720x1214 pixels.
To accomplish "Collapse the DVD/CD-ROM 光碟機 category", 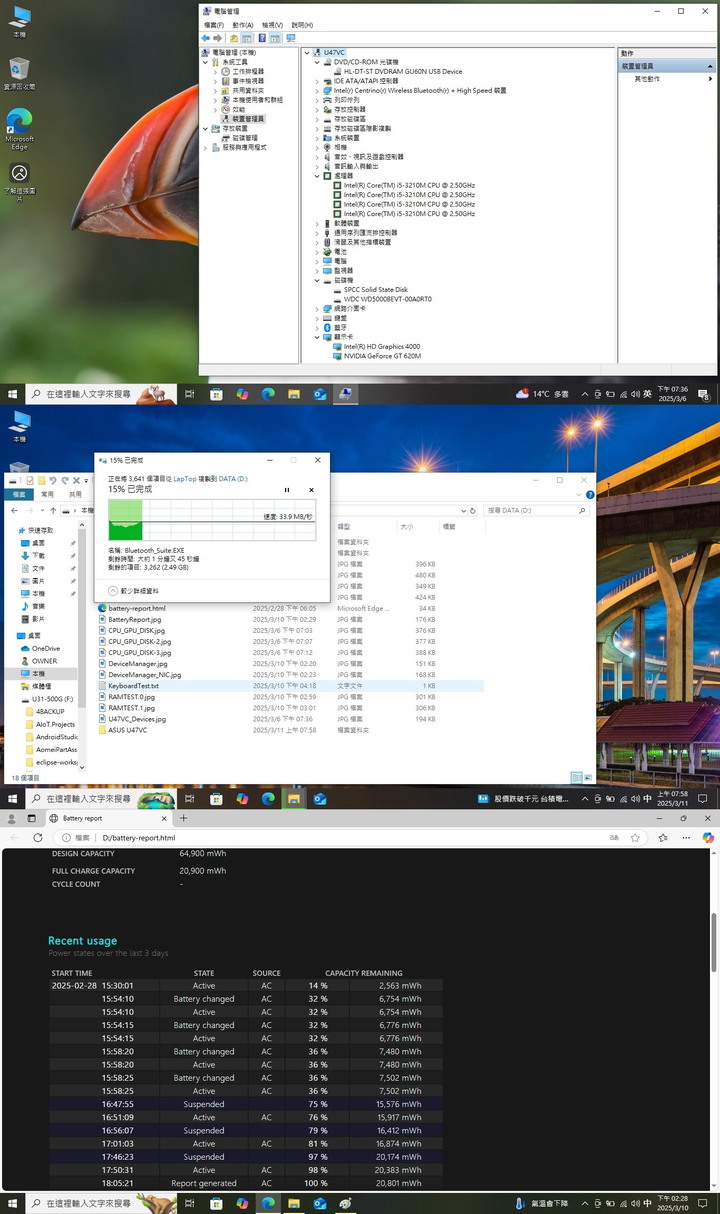I will [317, 62].
